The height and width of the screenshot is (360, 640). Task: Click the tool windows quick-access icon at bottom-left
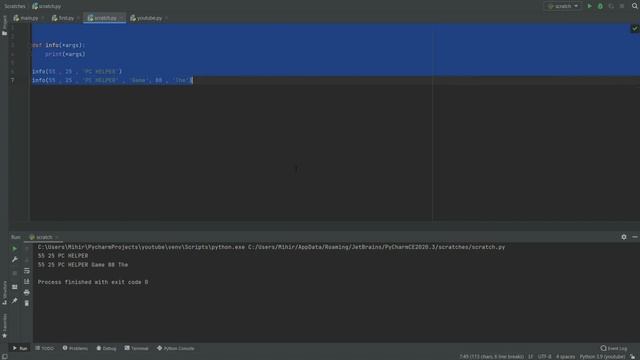[4, 356]
